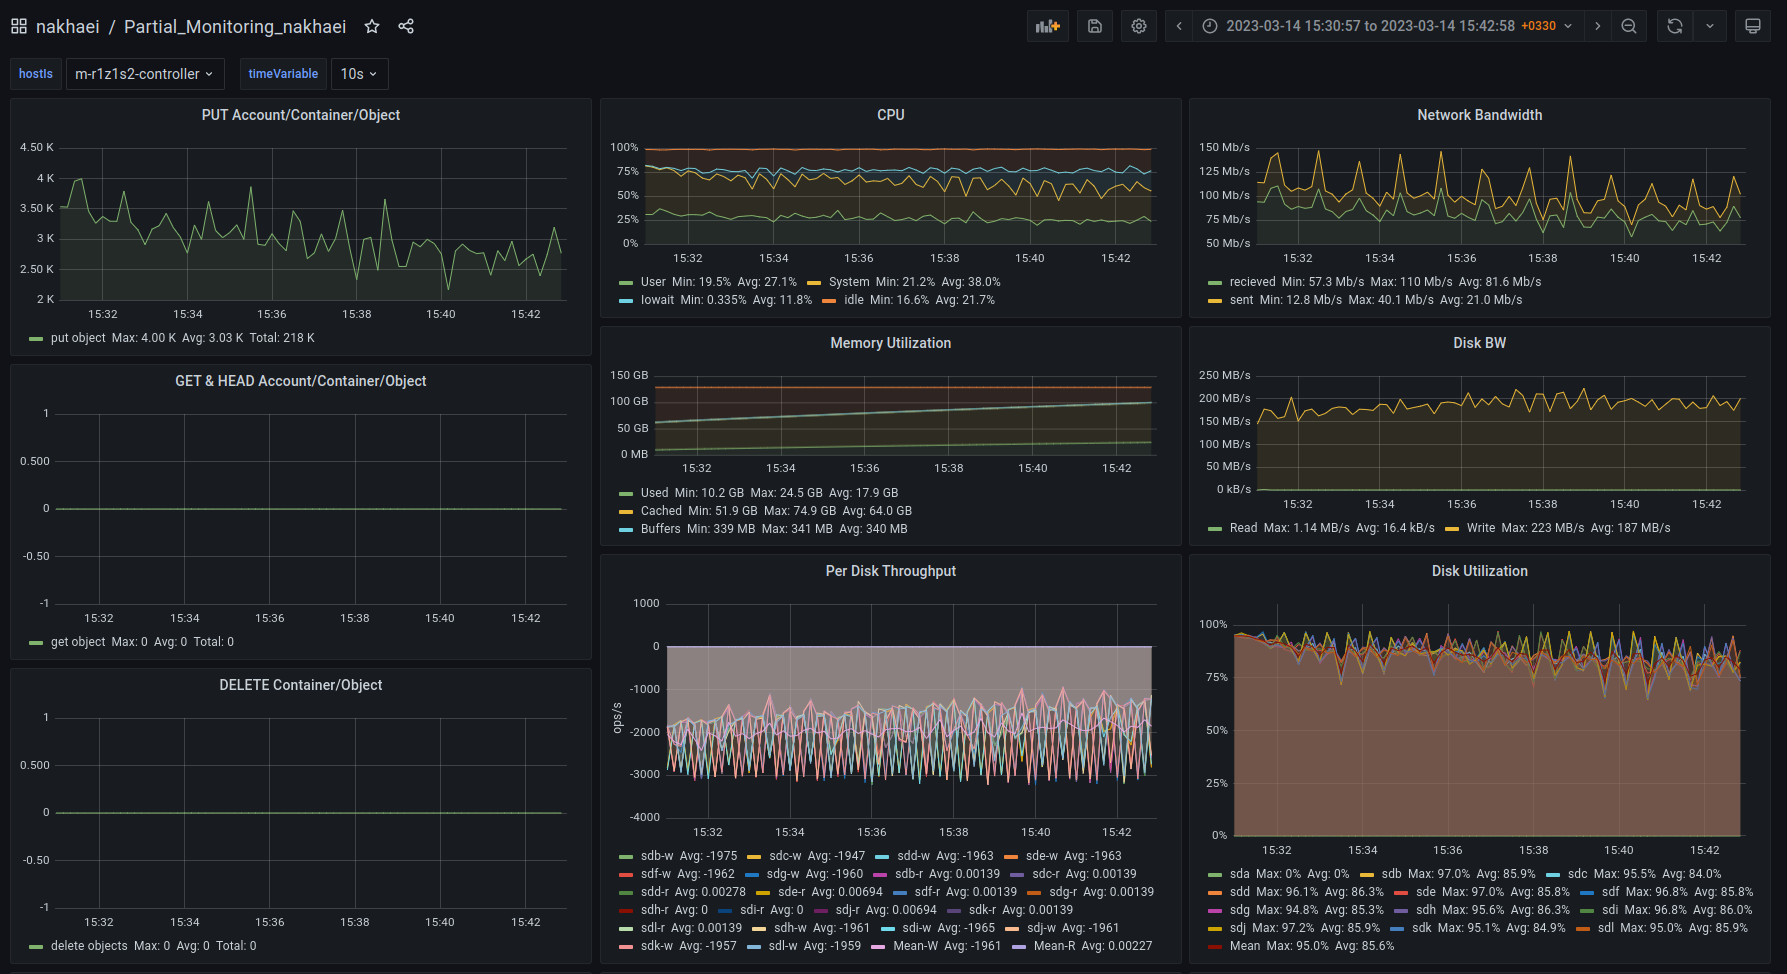Open the time range picker
Viewport: 1787px width, 974px height.
1387,26
